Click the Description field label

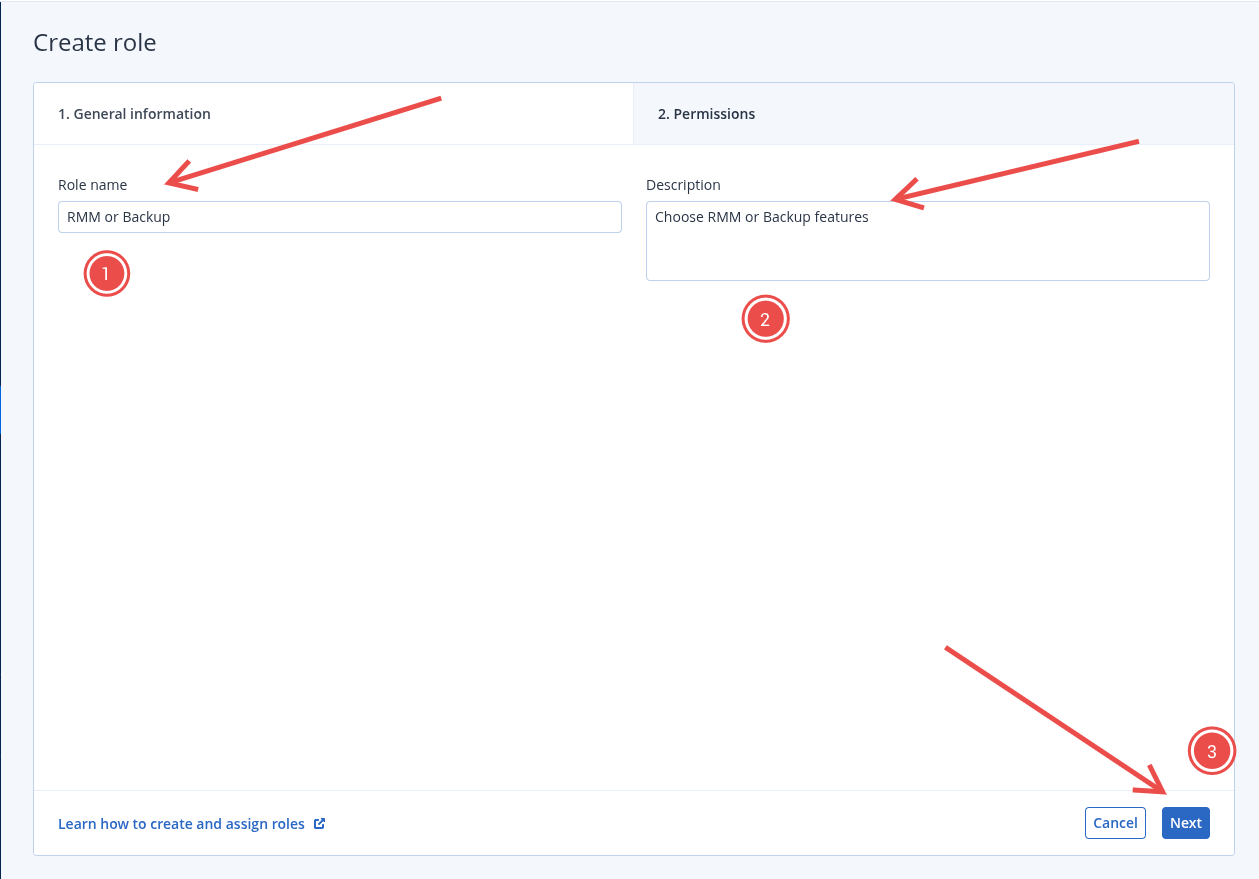click(683, 185)
